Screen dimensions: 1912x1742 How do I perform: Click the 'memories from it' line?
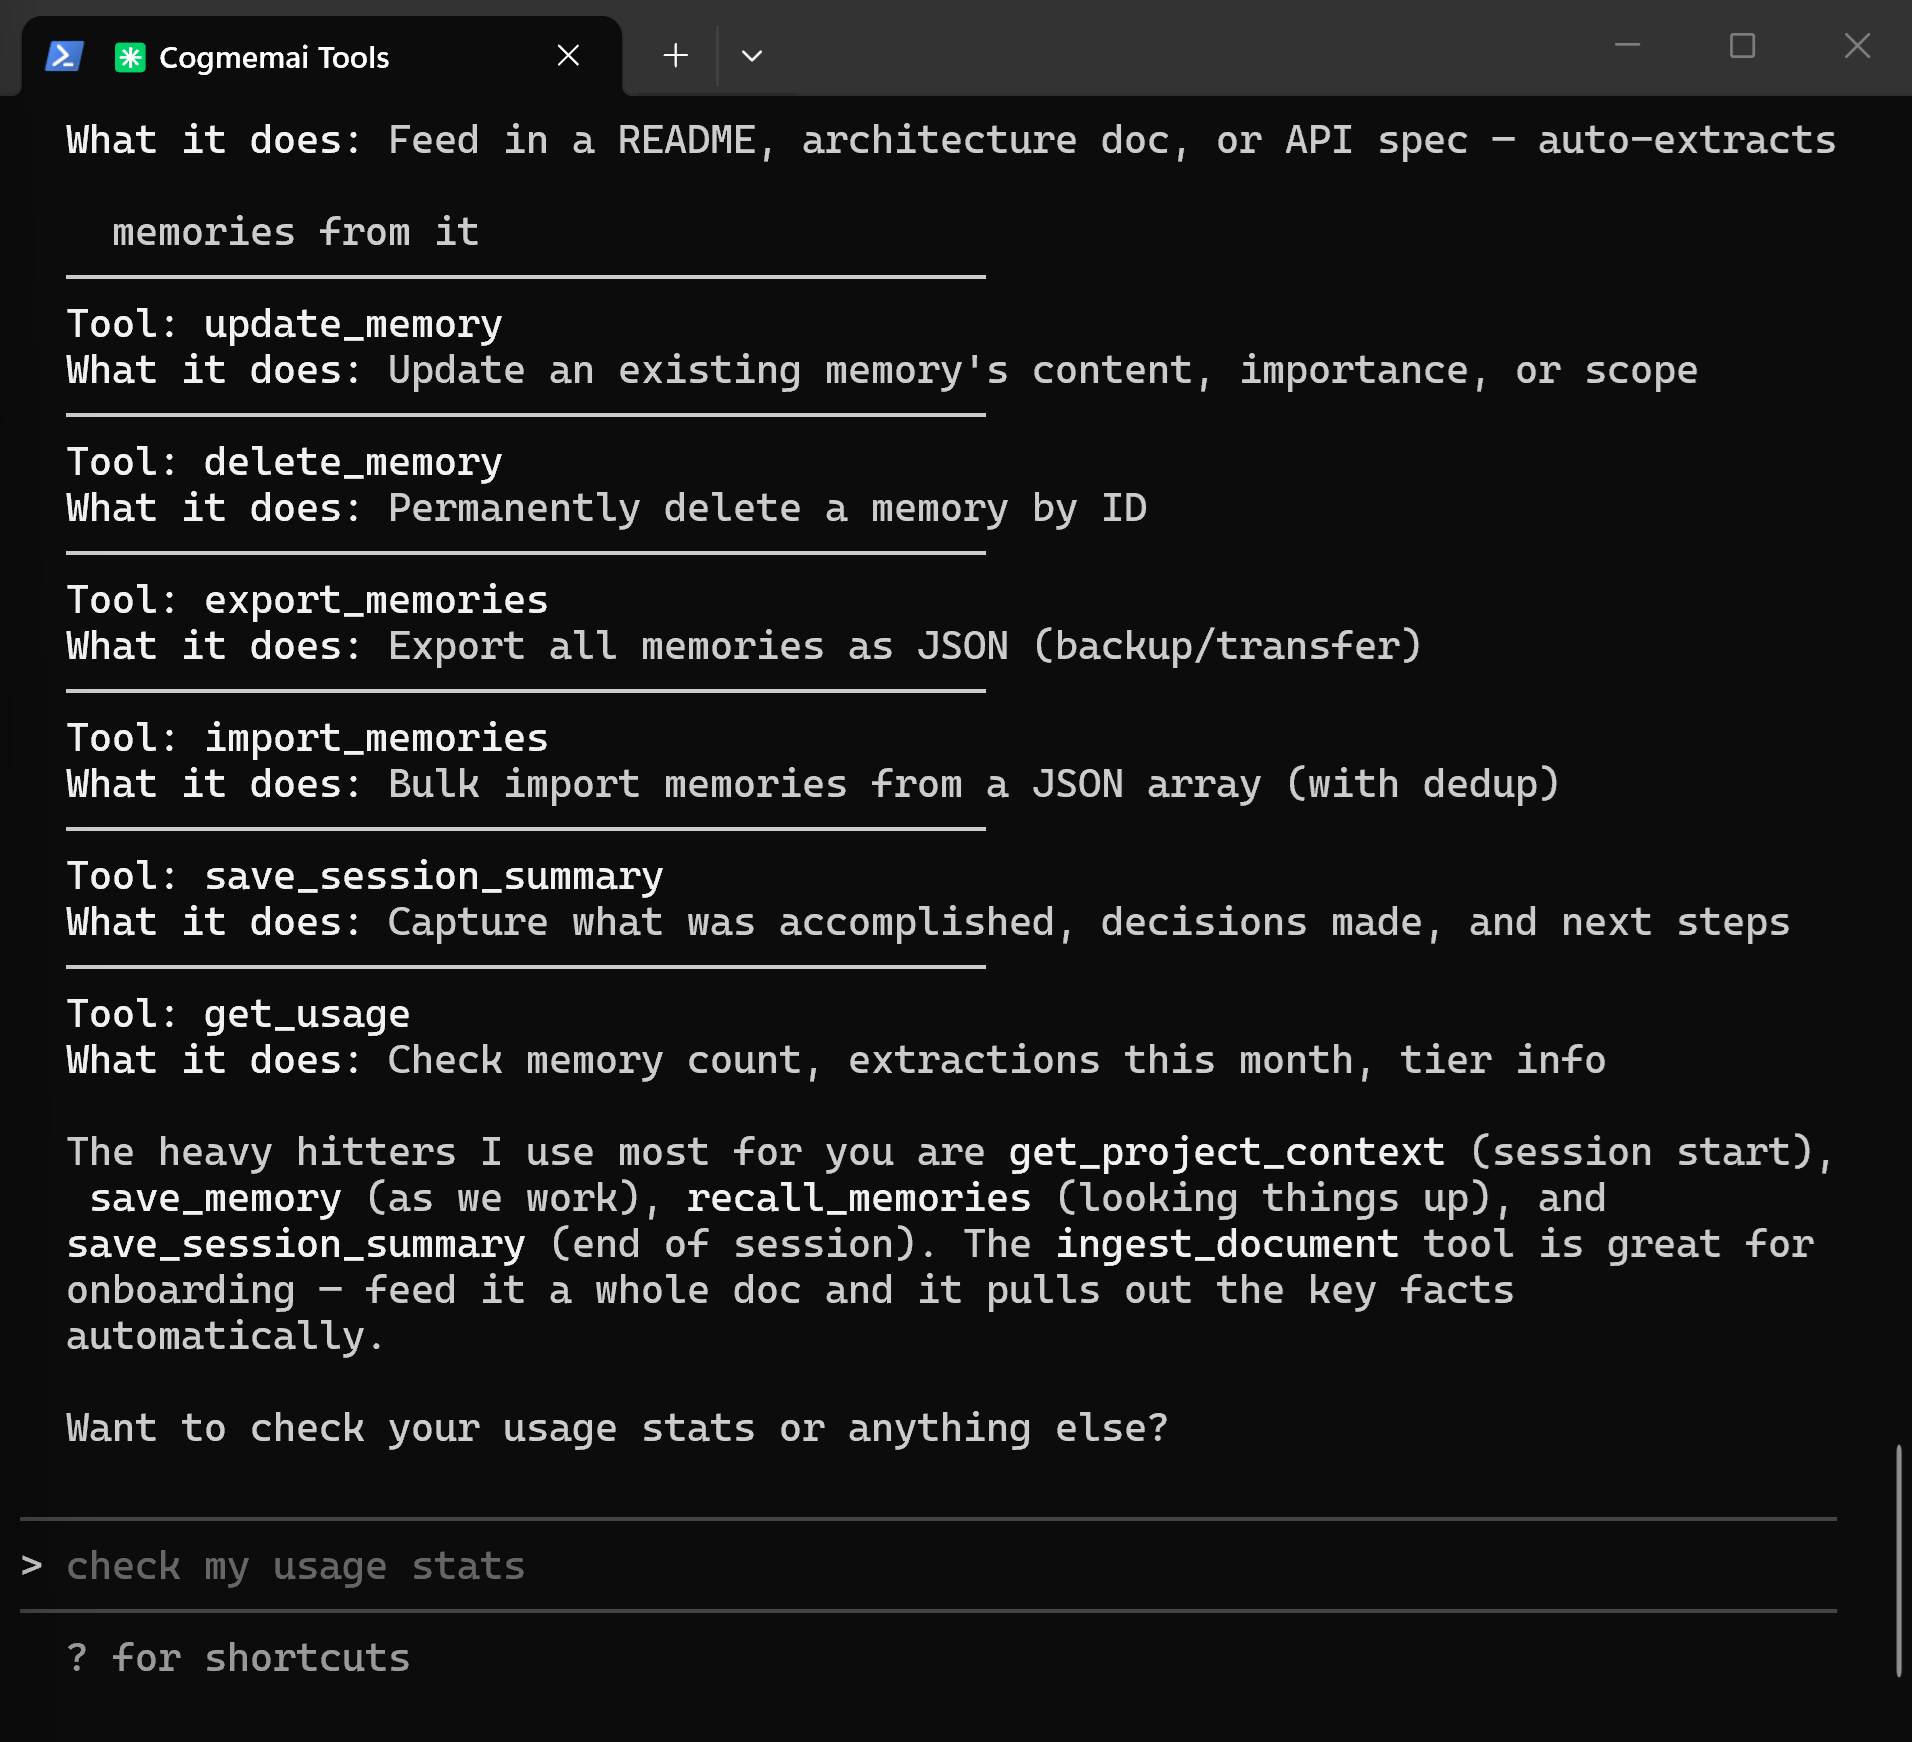296,232
